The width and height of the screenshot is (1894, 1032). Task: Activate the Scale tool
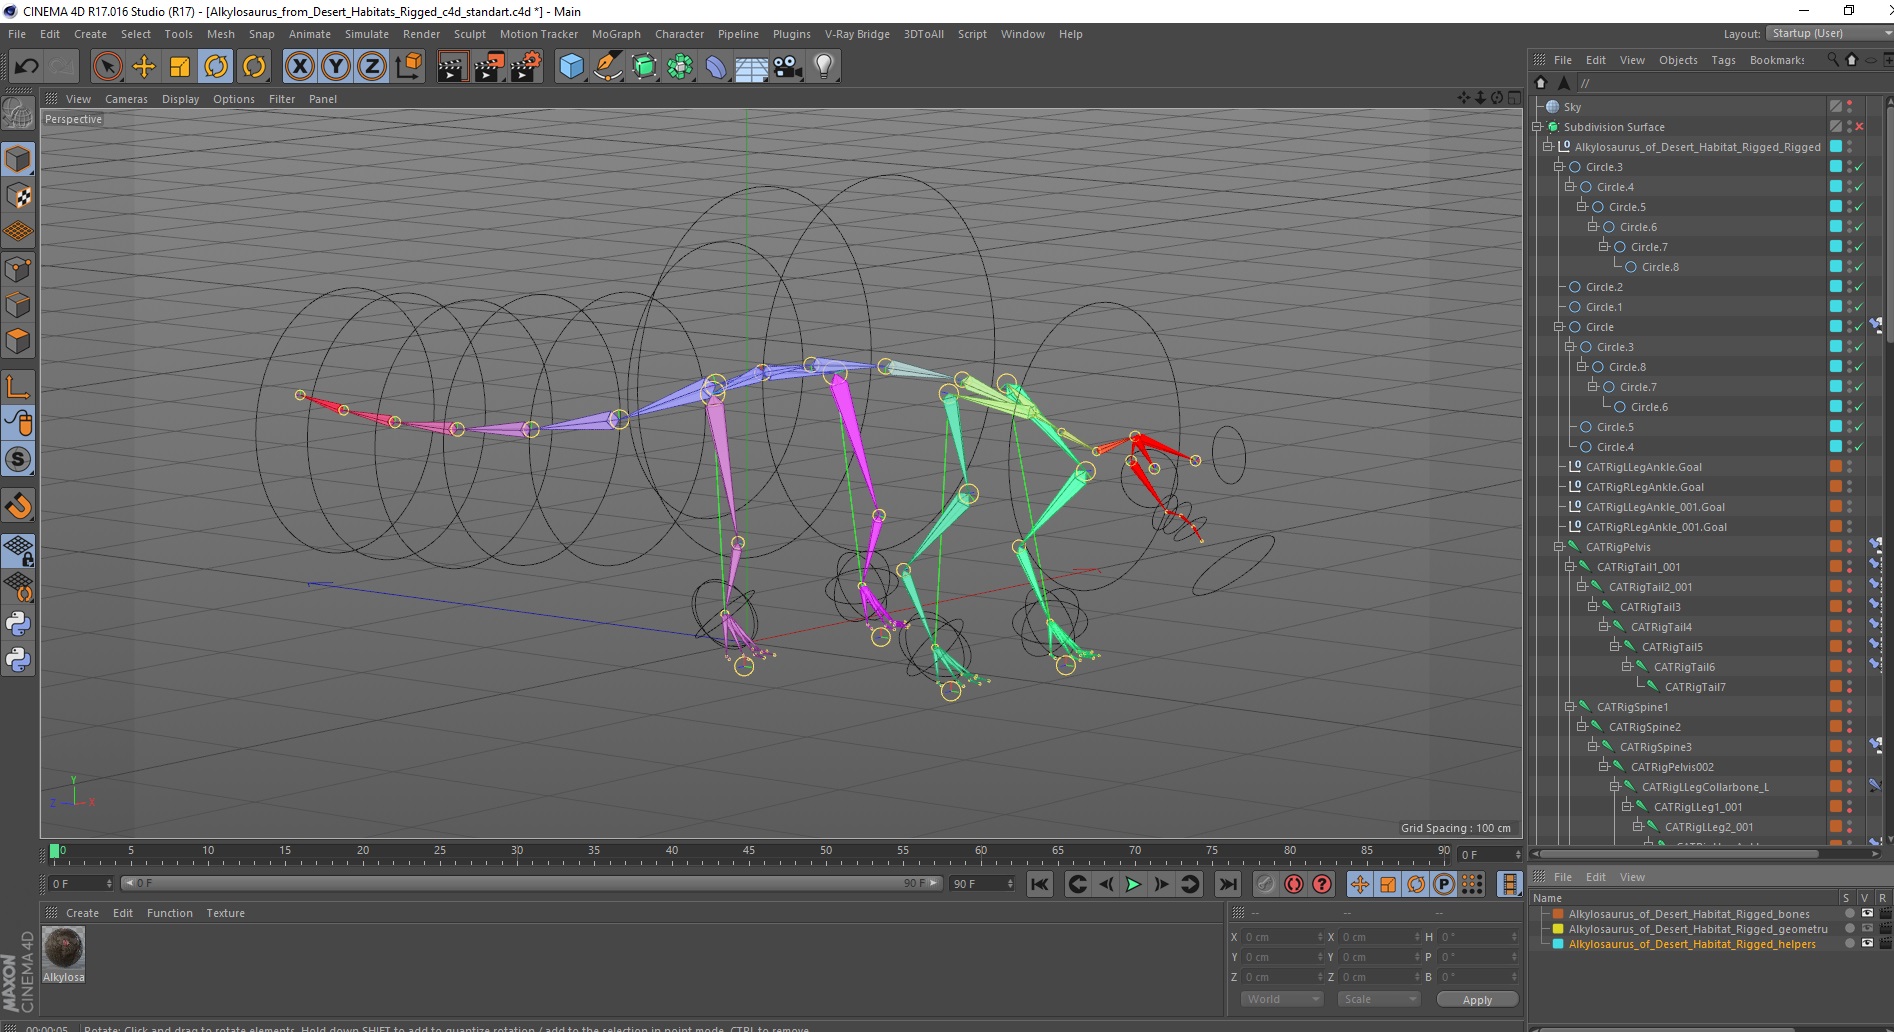180,67
